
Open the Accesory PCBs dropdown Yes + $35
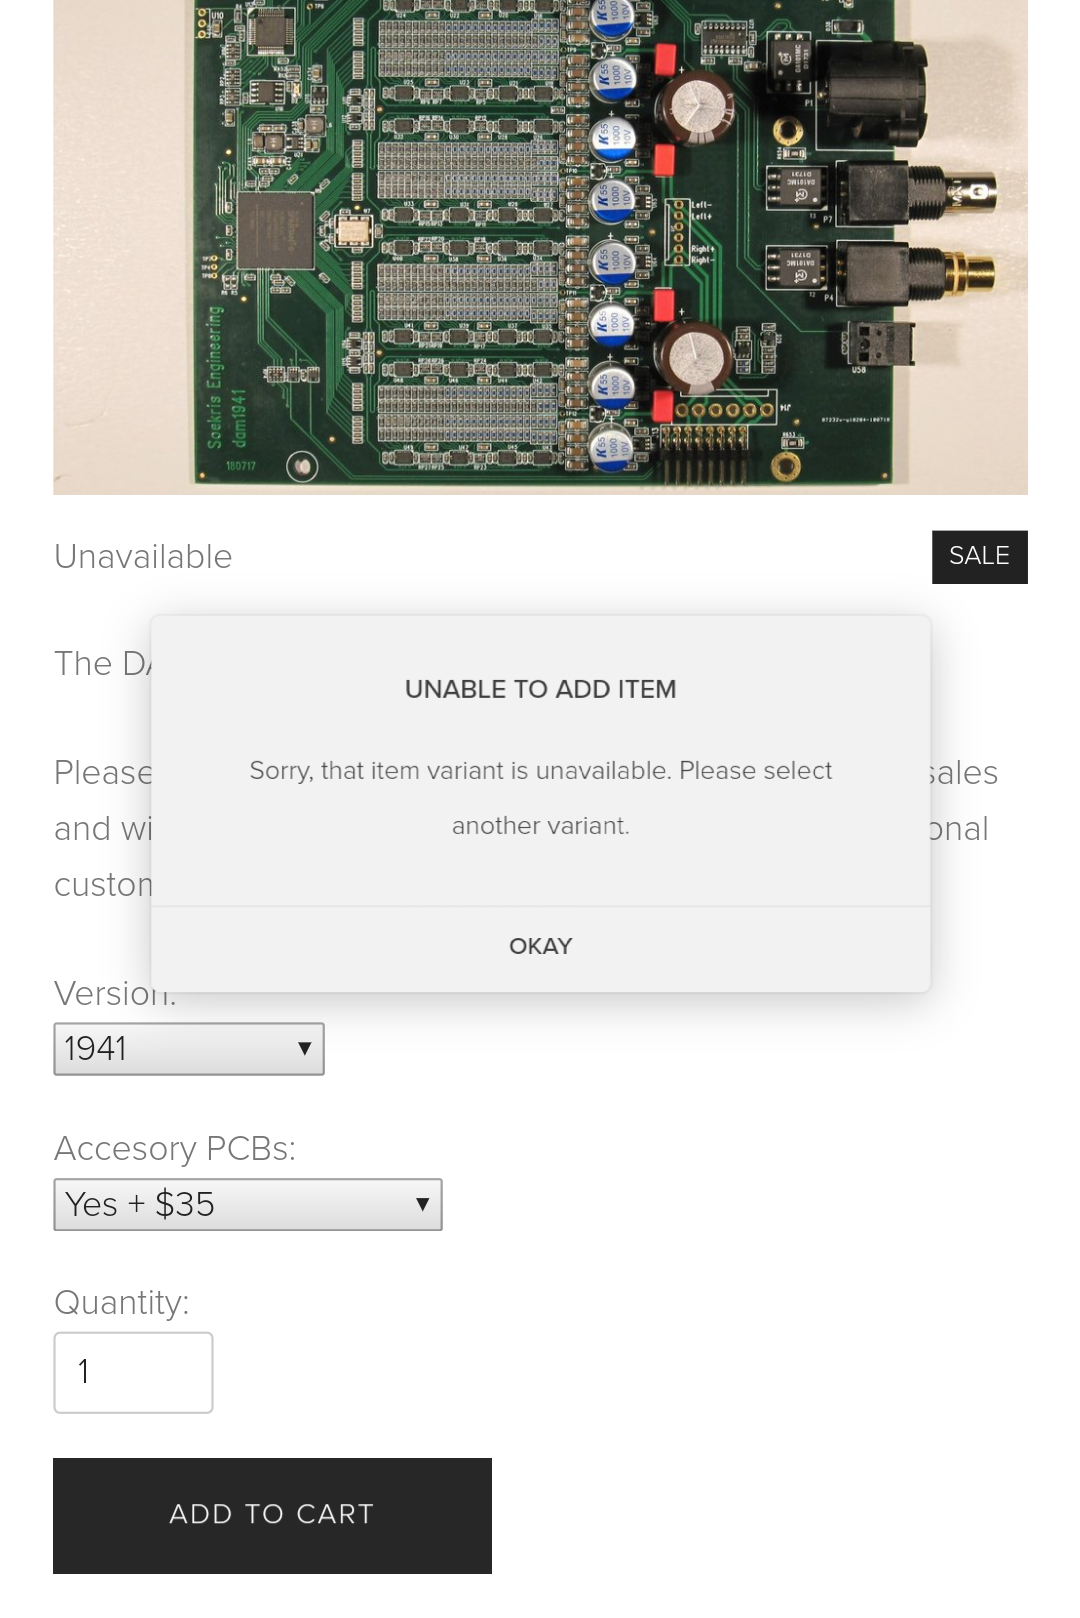click(248, 1204)
